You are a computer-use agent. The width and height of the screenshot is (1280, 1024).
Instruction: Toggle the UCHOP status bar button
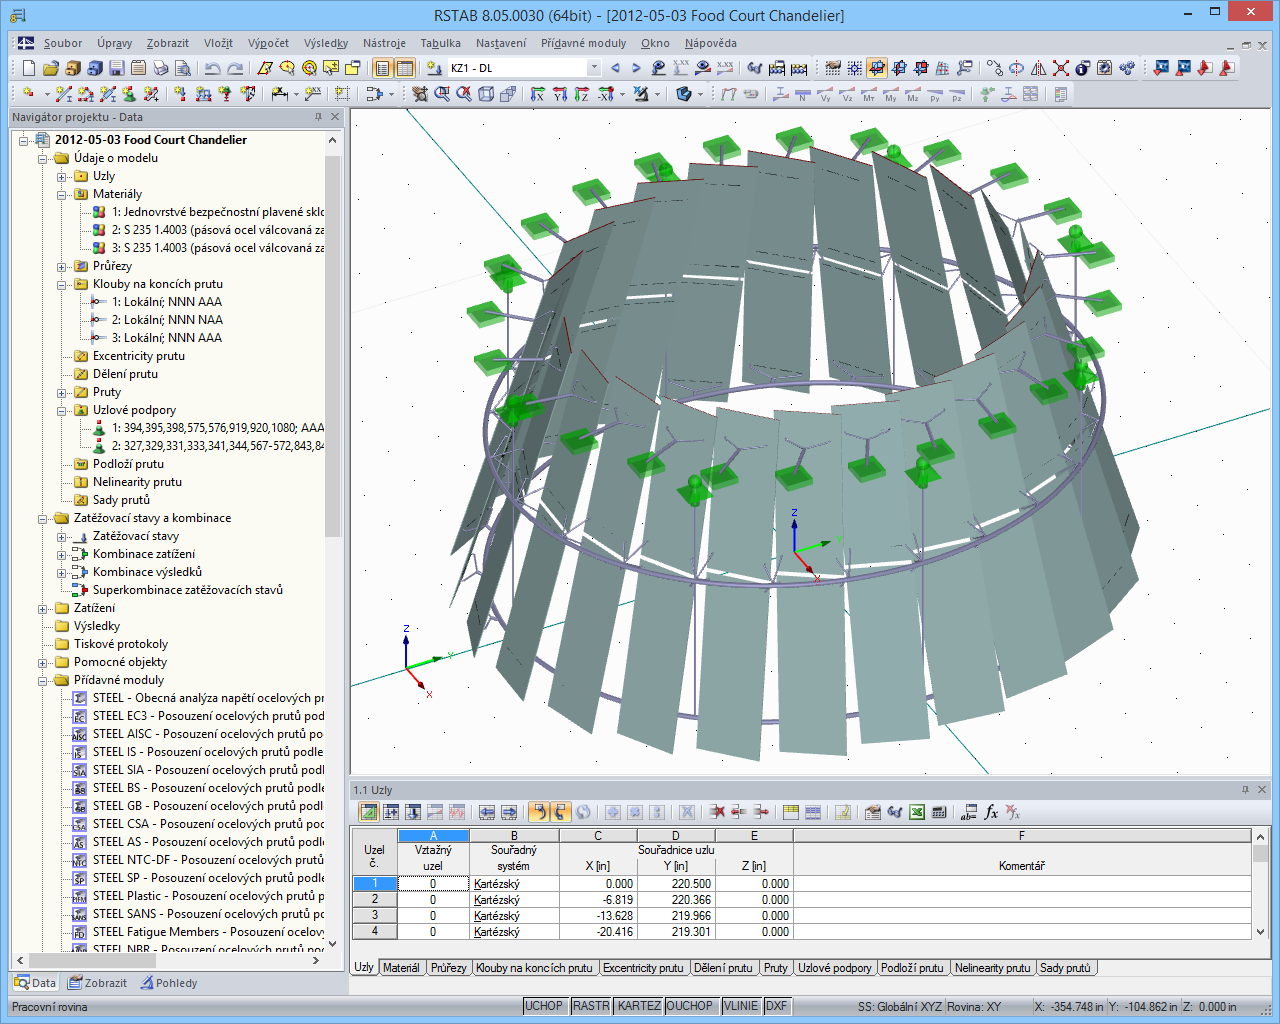pos(544,1006)
